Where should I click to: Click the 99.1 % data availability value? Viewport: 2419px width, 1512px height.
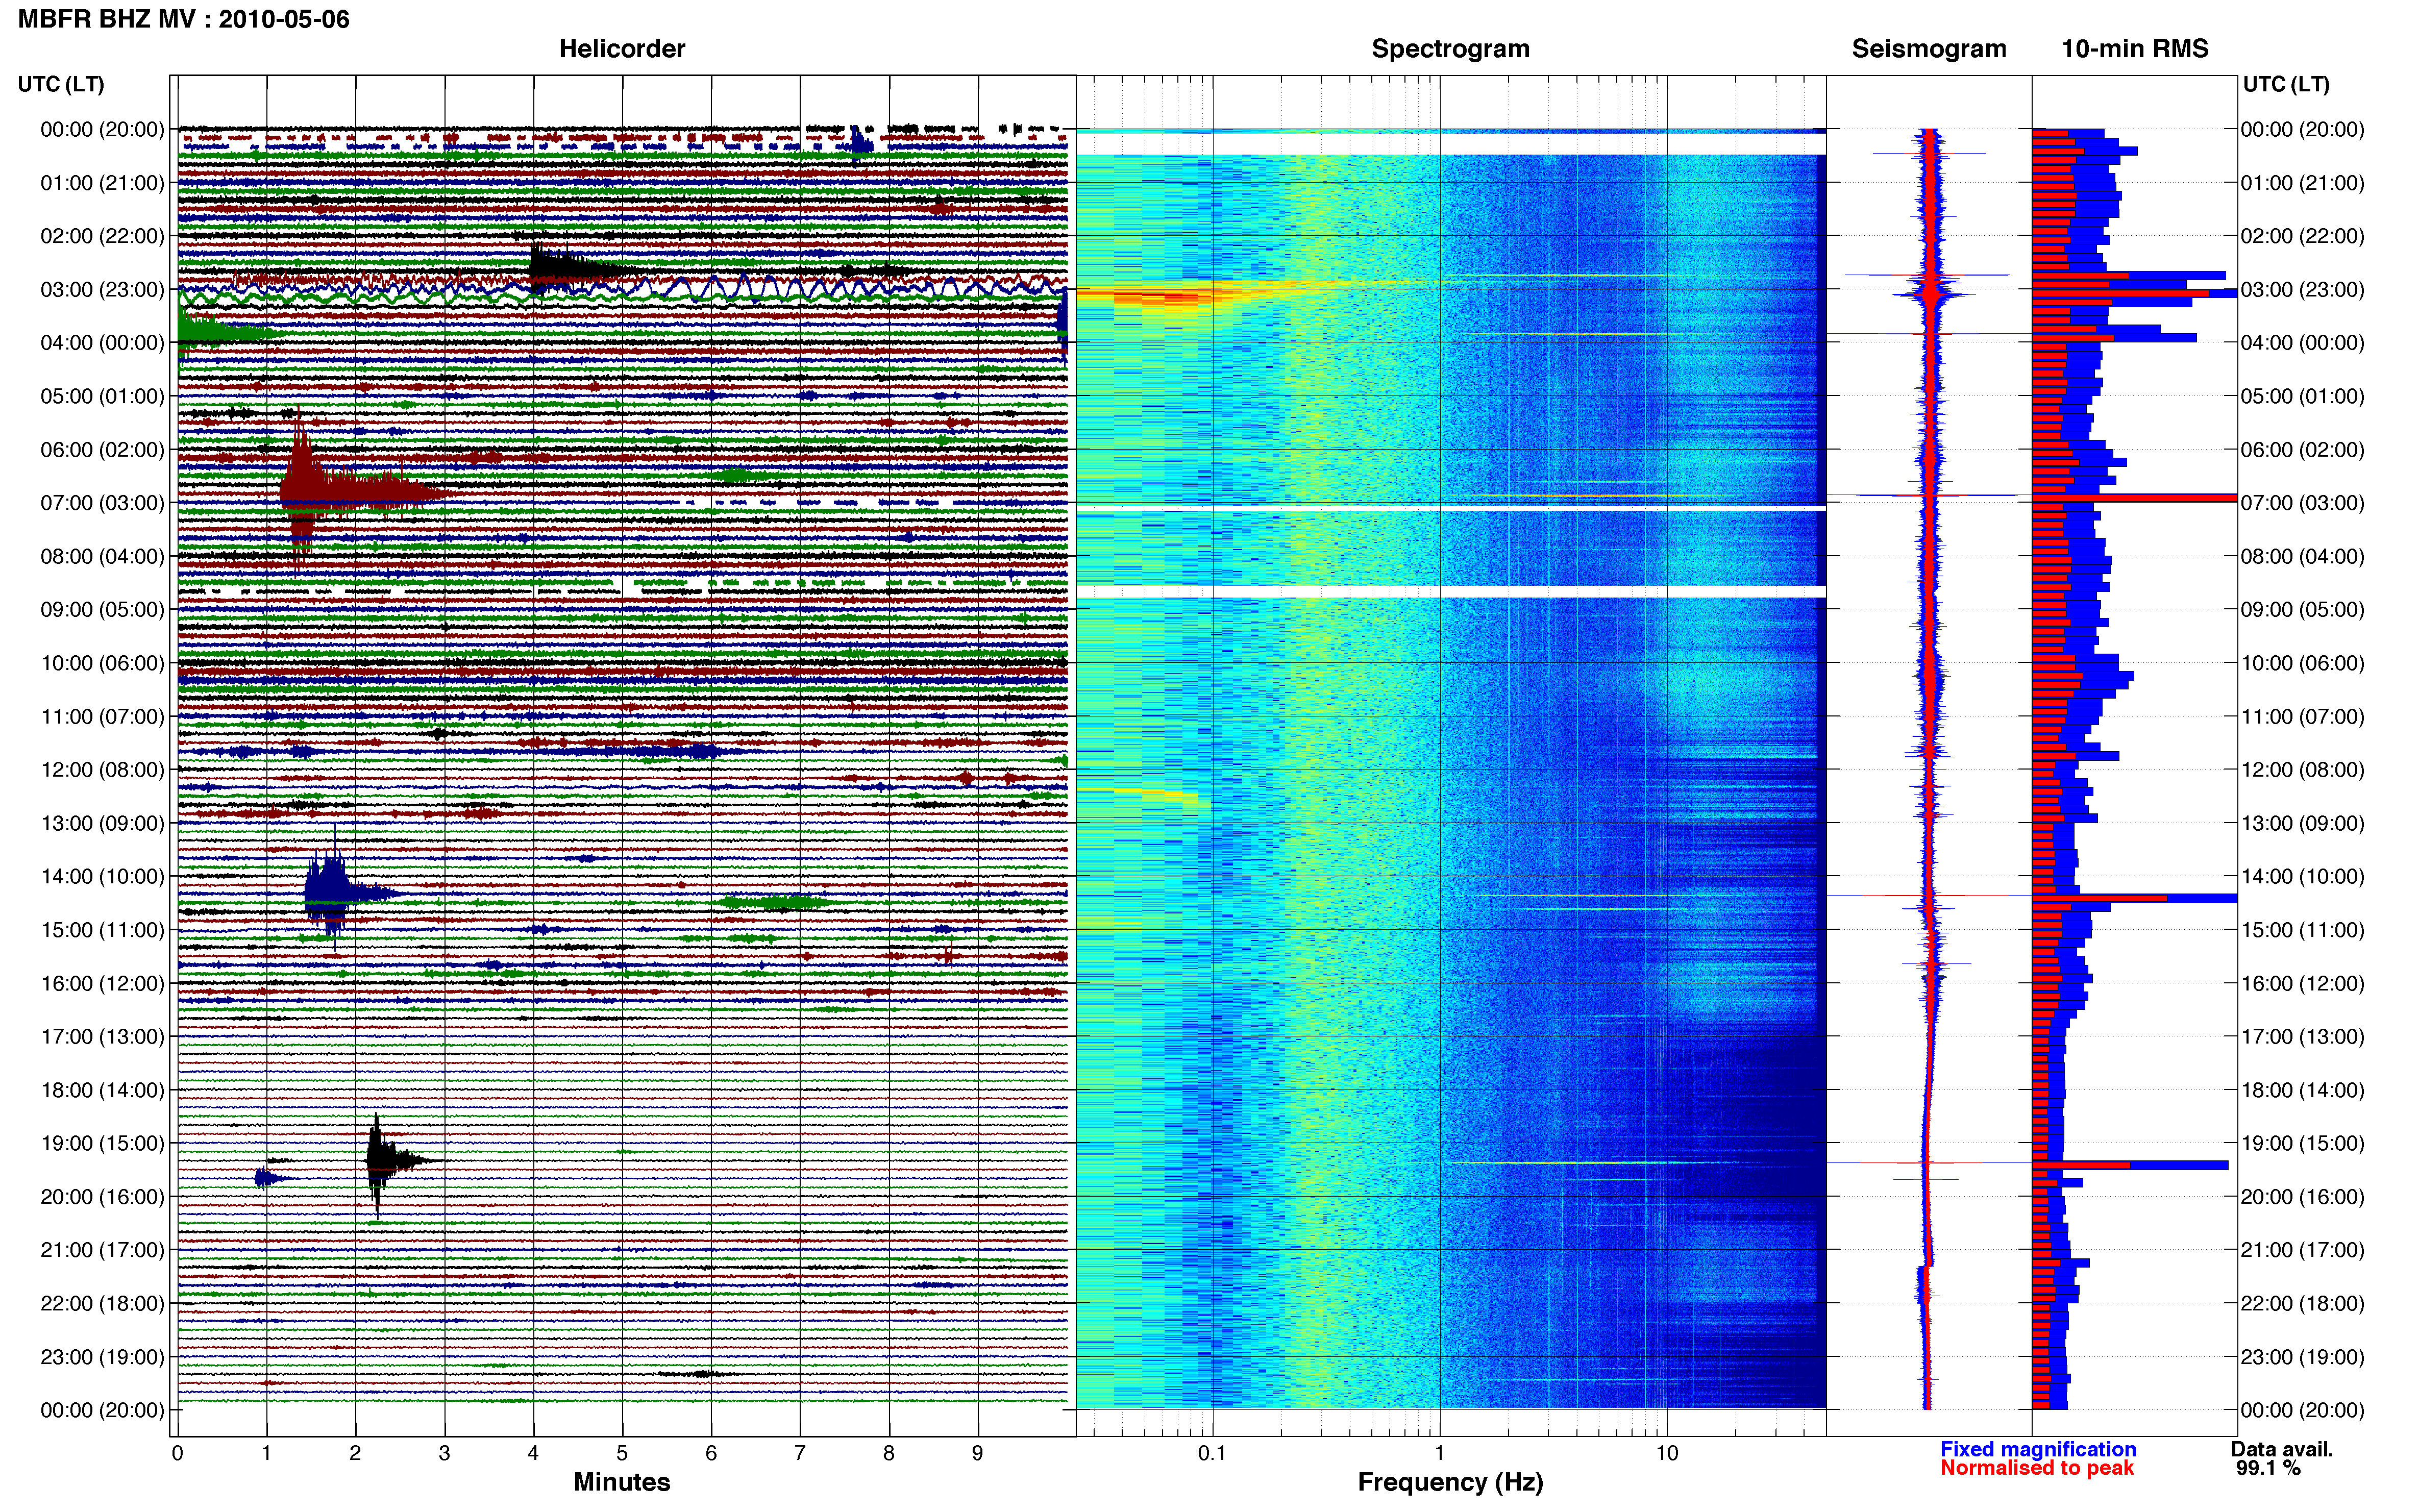[x=2268, y=1468]
